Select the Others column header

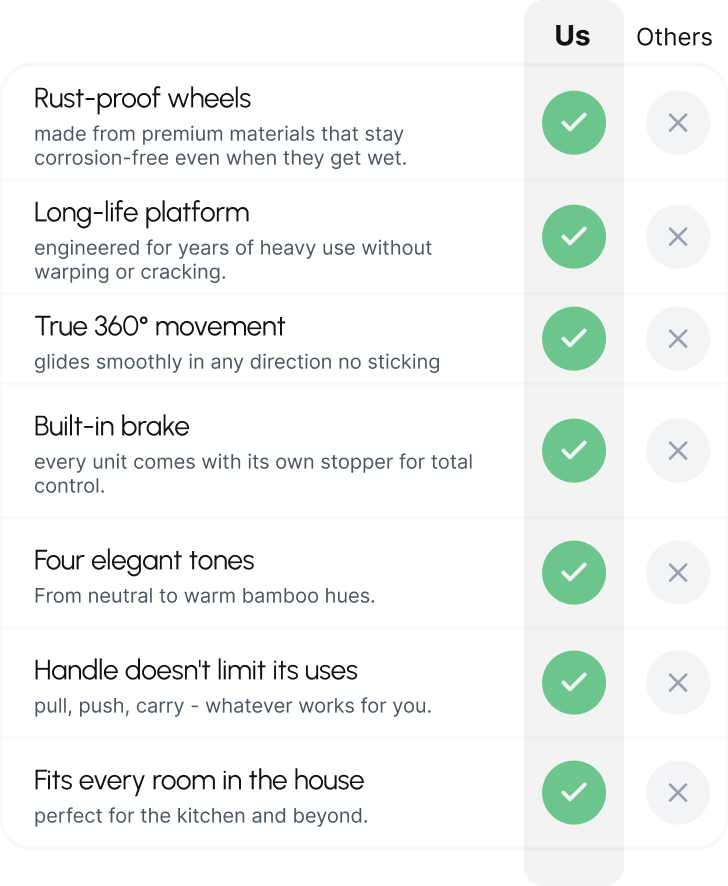click(x=674, y=38)
